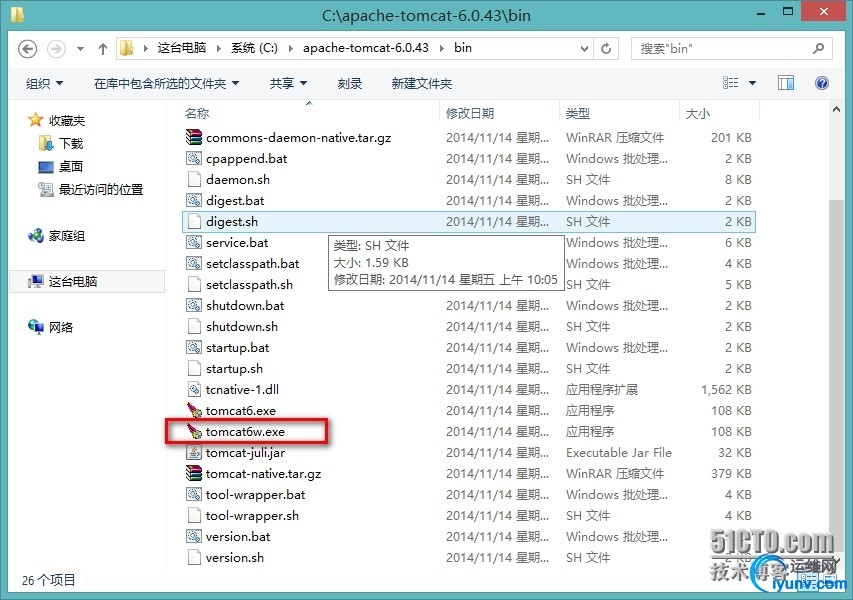
Task: Select tomcat-juli.jar file icon
Action: pyautogui.click(x=194, y=452)
